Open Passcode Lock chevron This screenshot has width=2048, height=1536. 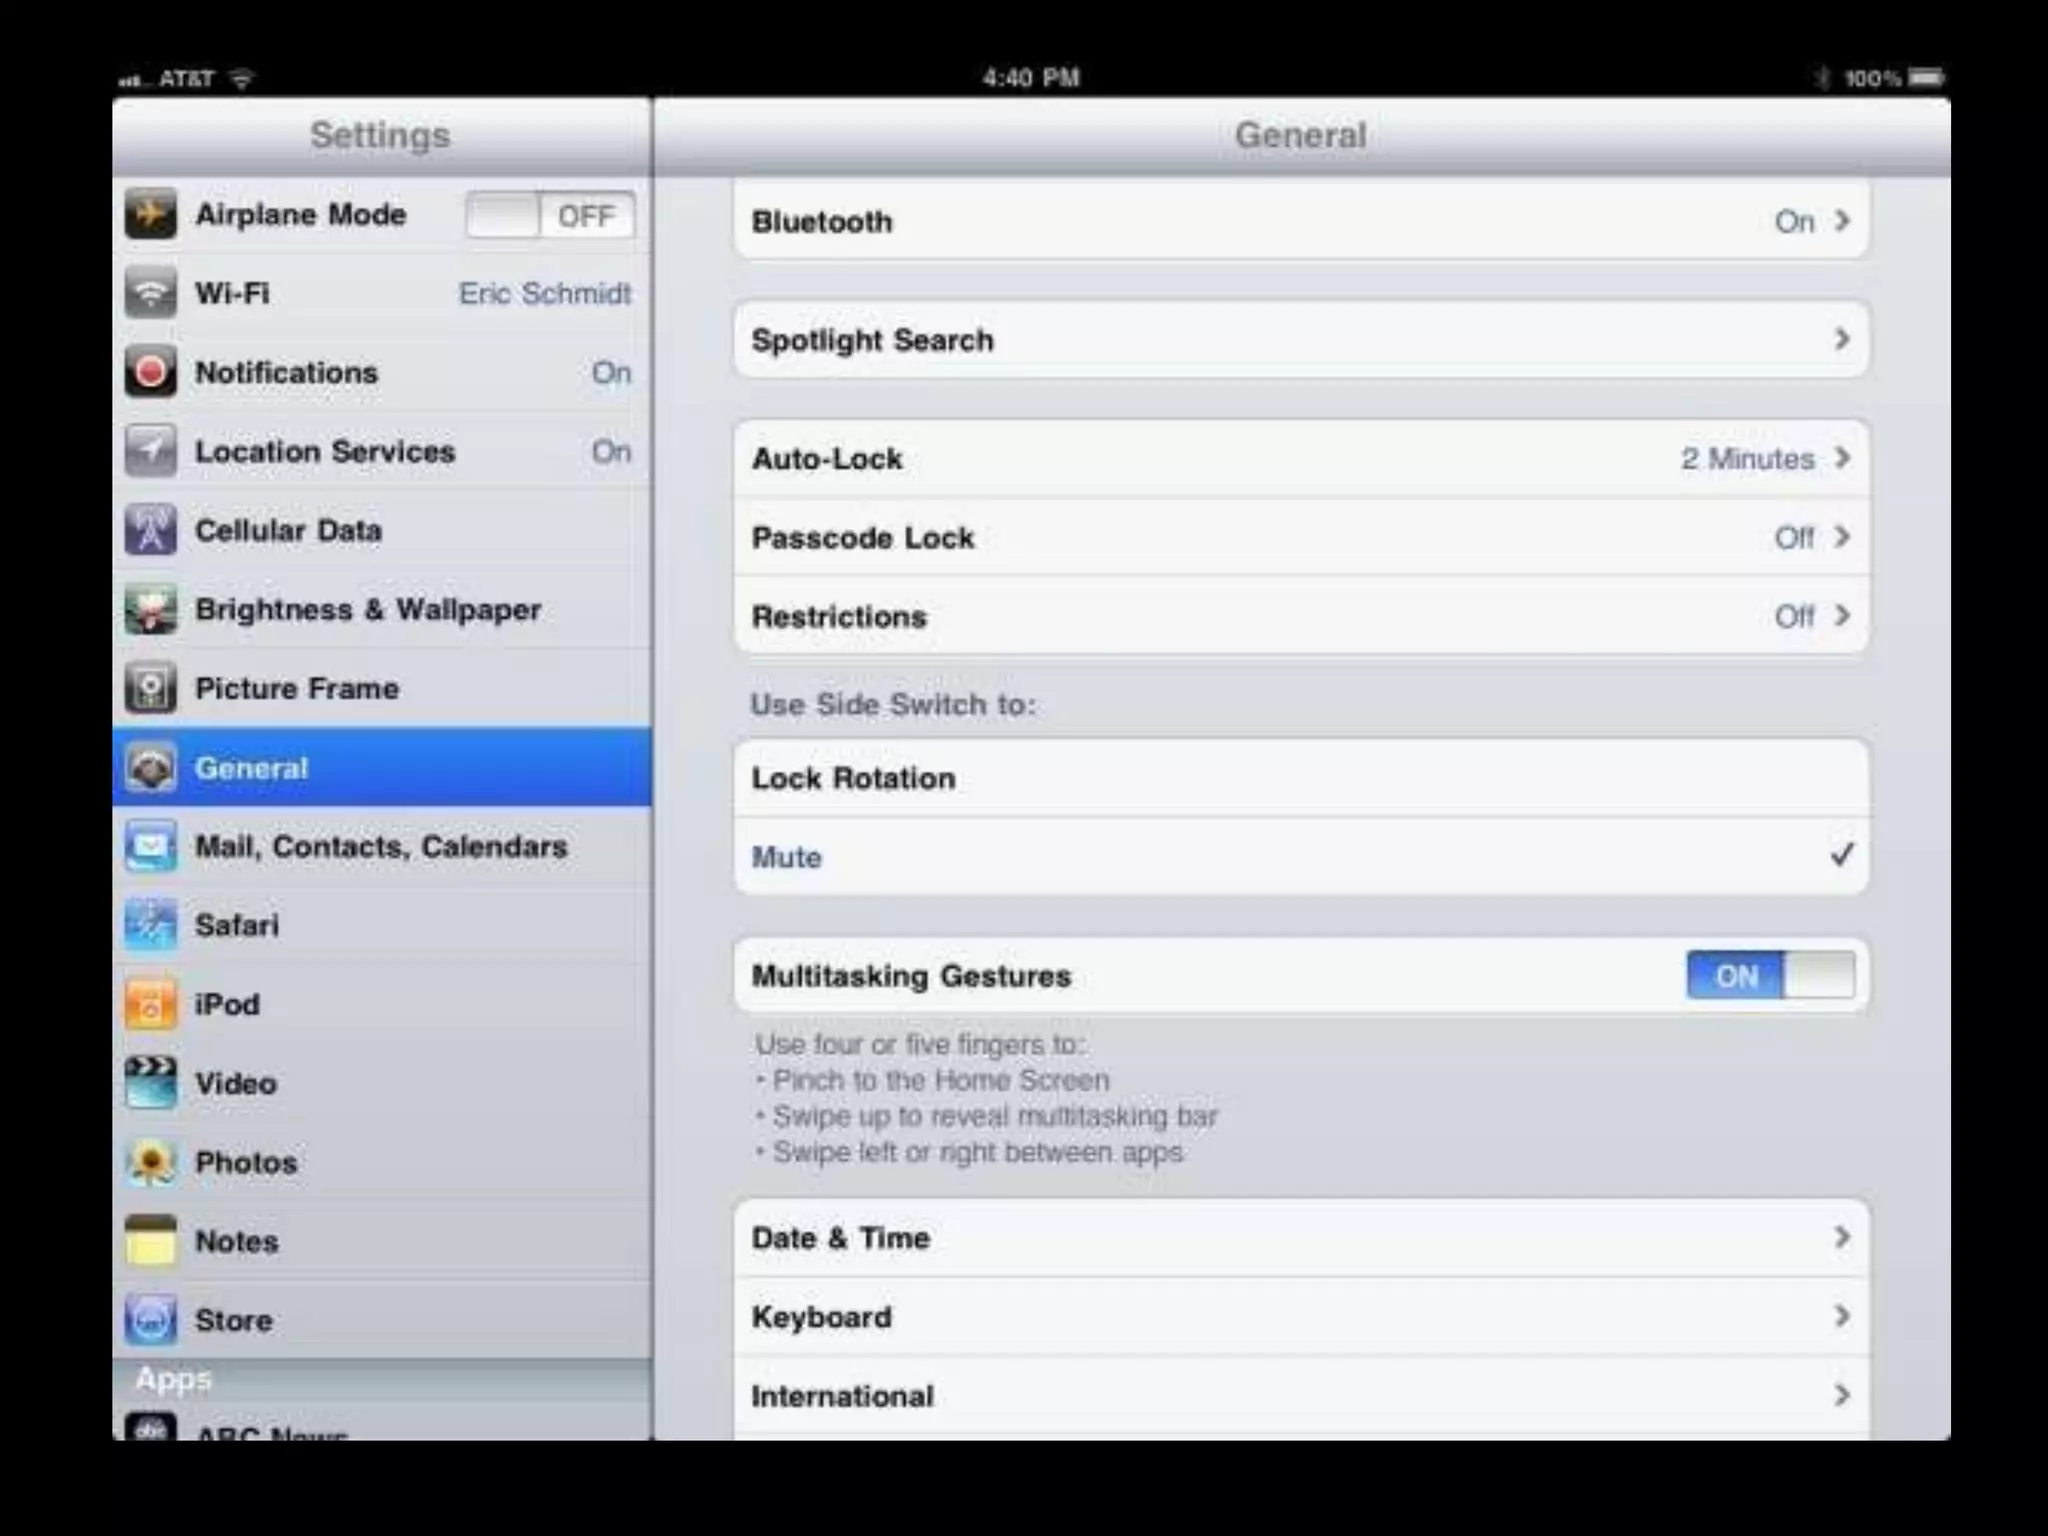click(1842, 537)
